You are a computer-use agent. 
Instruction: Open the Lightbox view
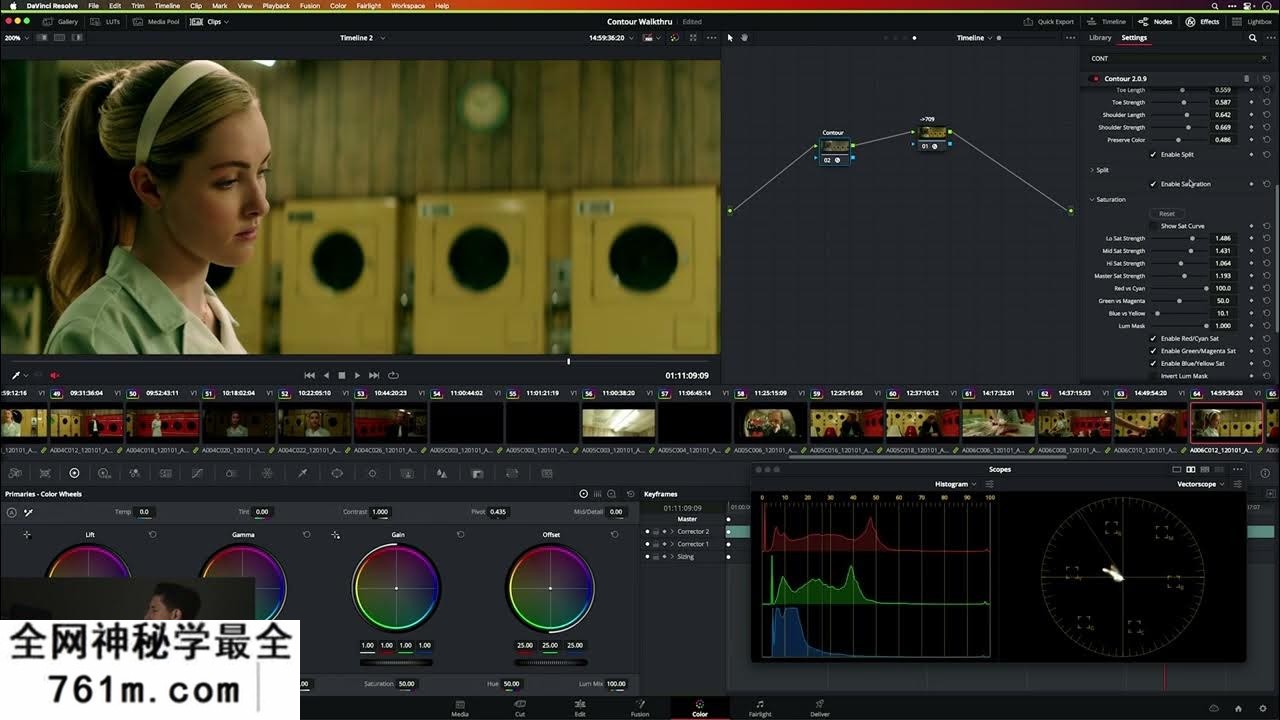click(1253, 21)
